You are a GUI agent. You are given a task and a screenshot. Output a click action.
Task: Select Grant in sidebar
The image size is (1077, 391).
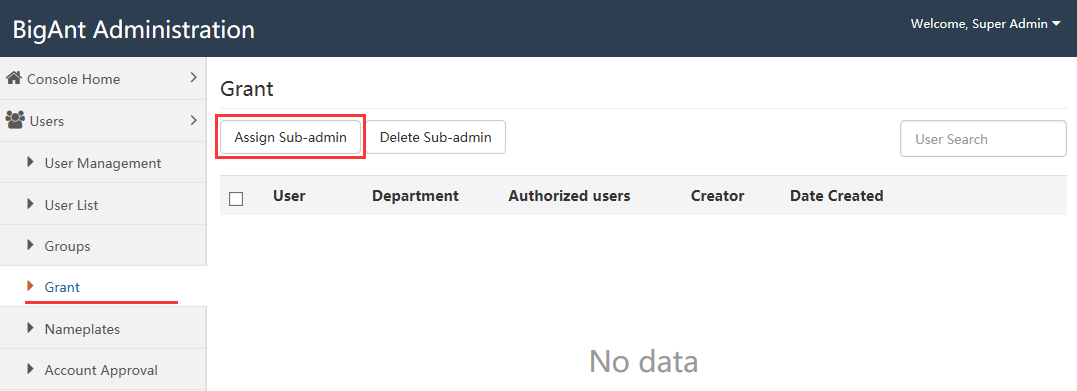tap(103, 287)
